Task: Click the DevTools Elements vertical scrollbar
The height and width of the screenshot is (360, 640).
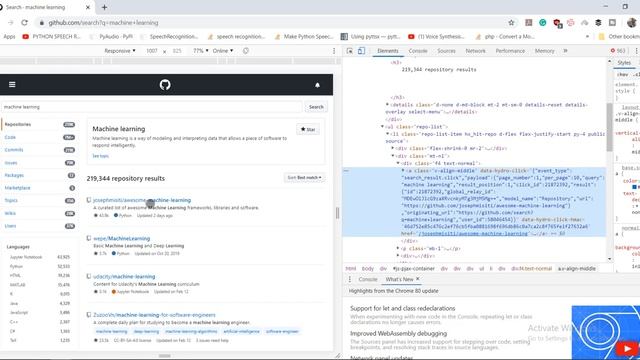Action: [x=609, y=127]
